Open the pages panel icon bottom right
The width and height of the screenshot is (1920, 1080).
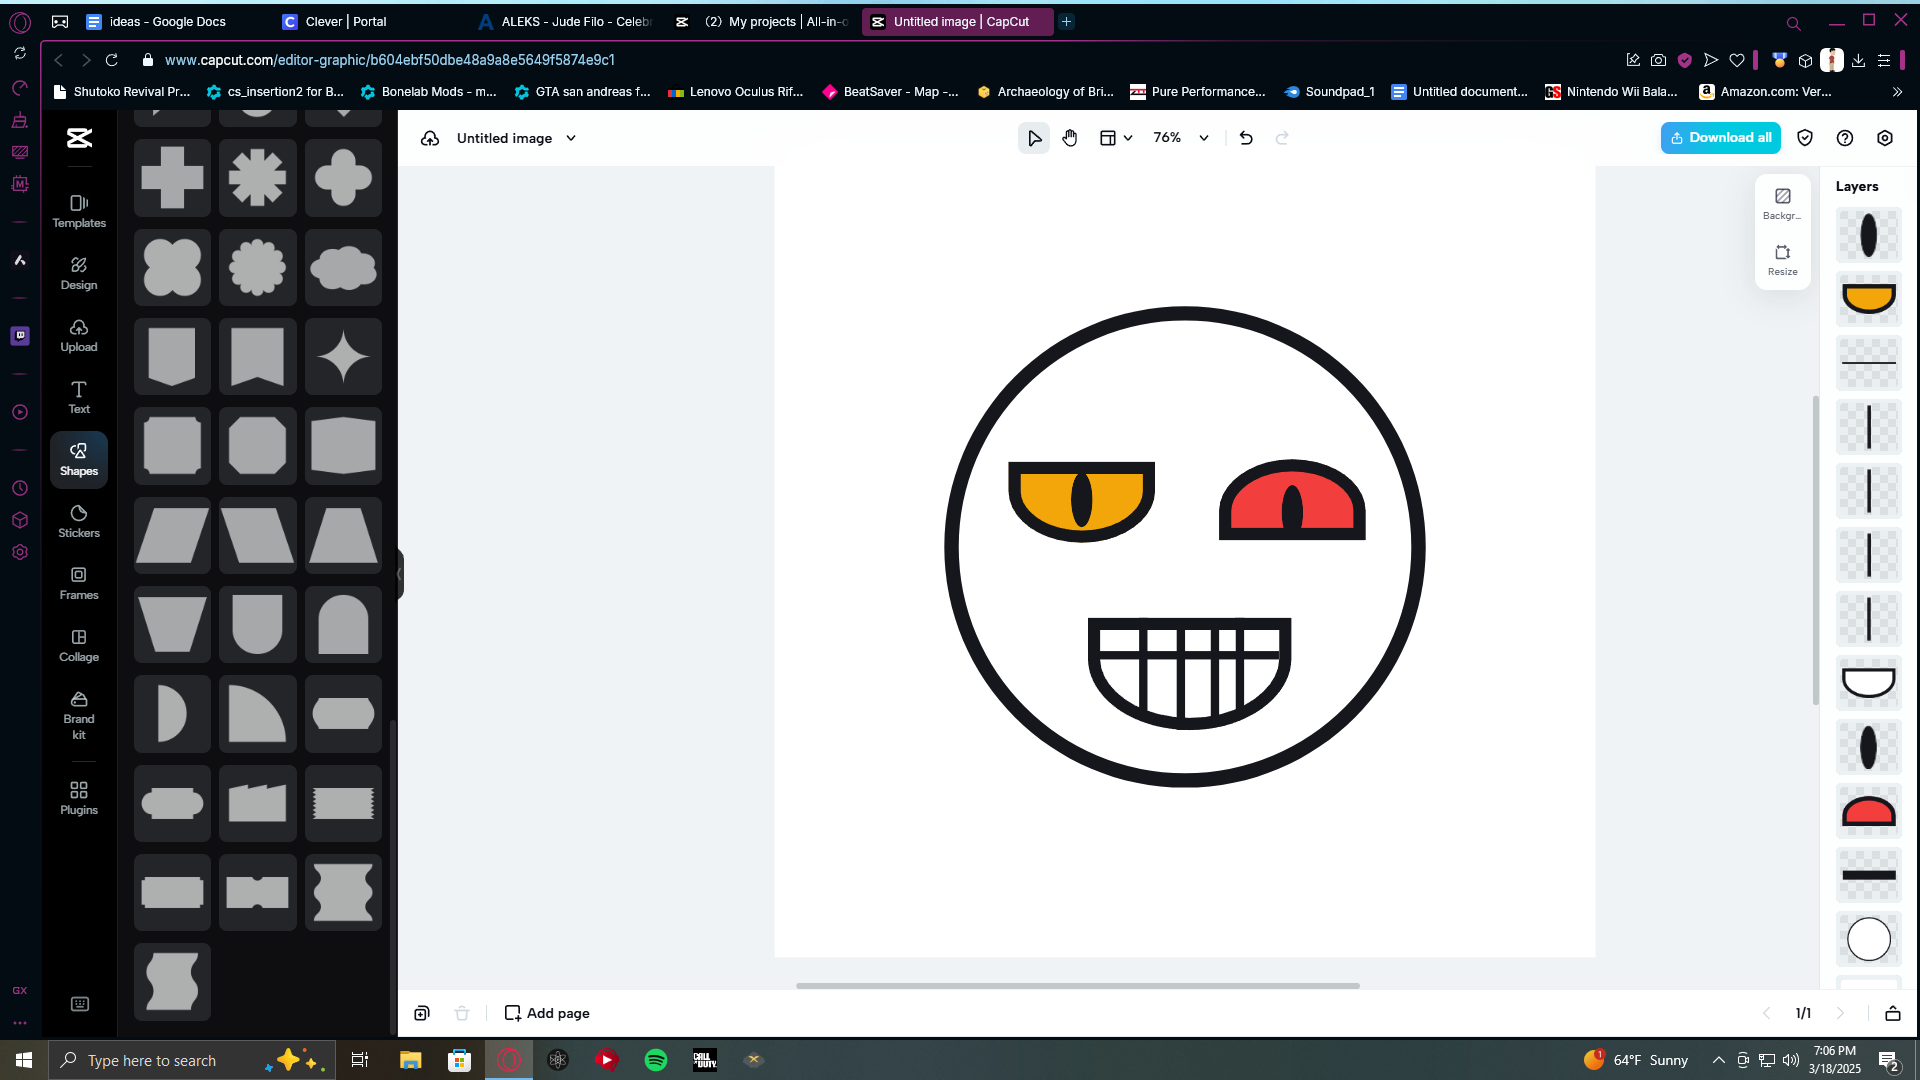pos(1893,1013)
